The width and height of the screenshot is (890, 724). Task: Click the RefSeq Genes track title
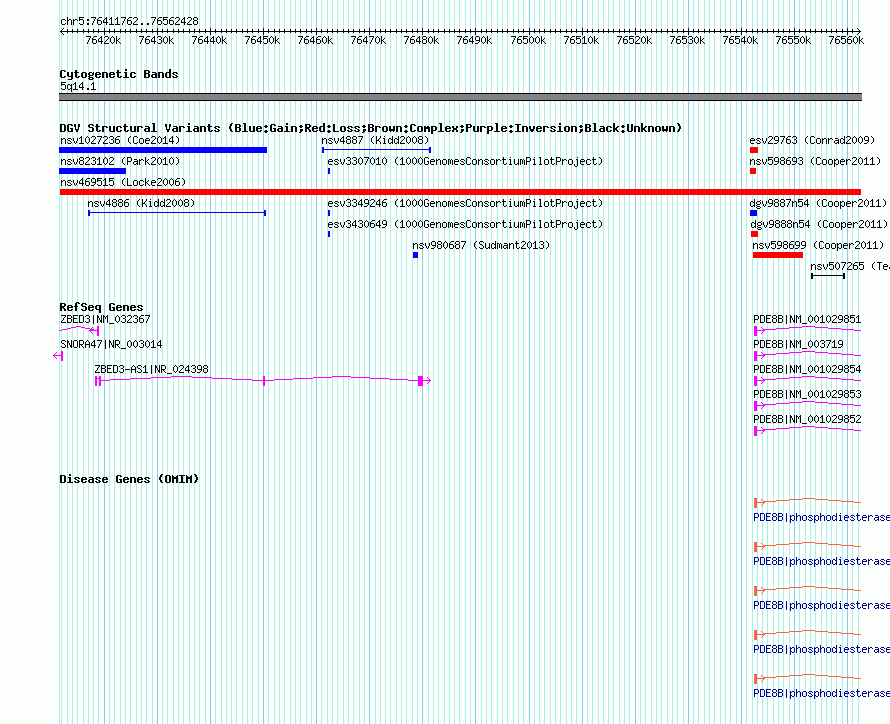101,307
